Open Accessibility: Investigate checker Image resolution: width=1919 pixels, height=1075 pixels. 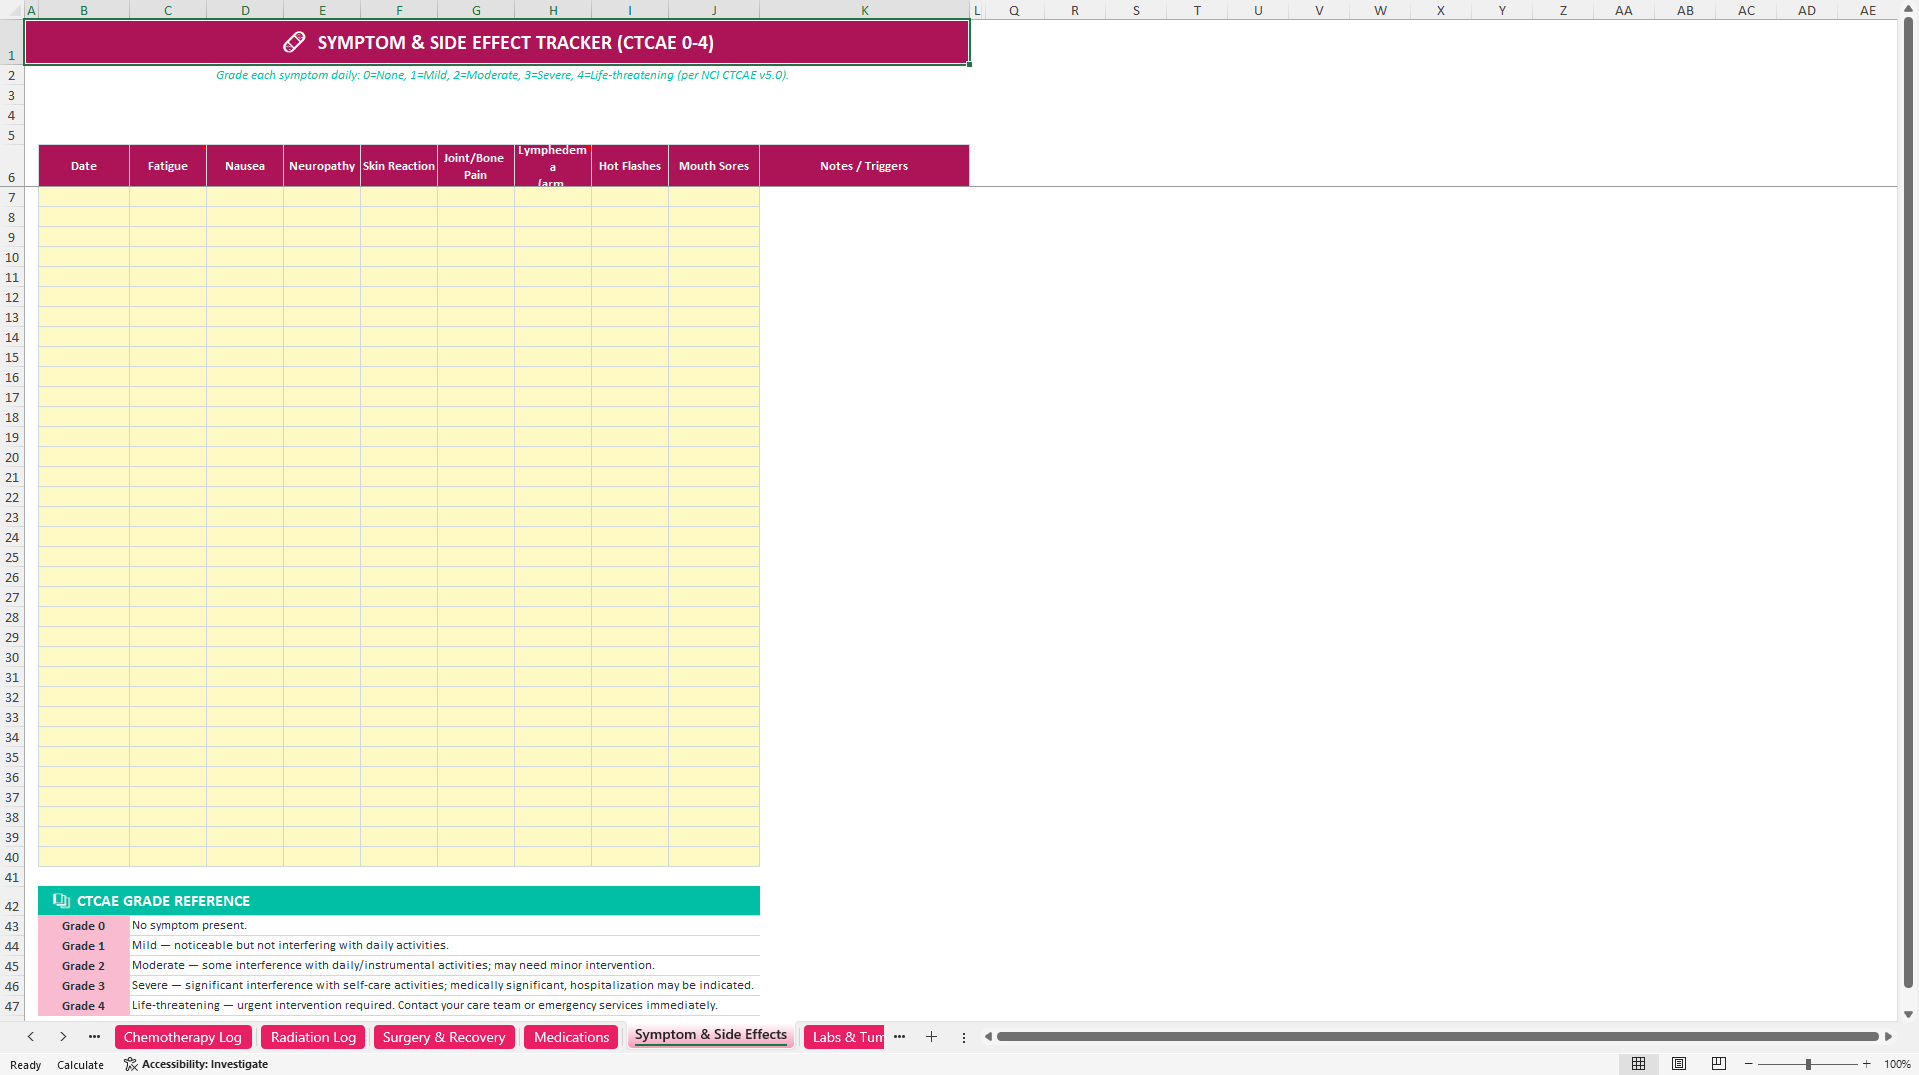pos(196,1064)
